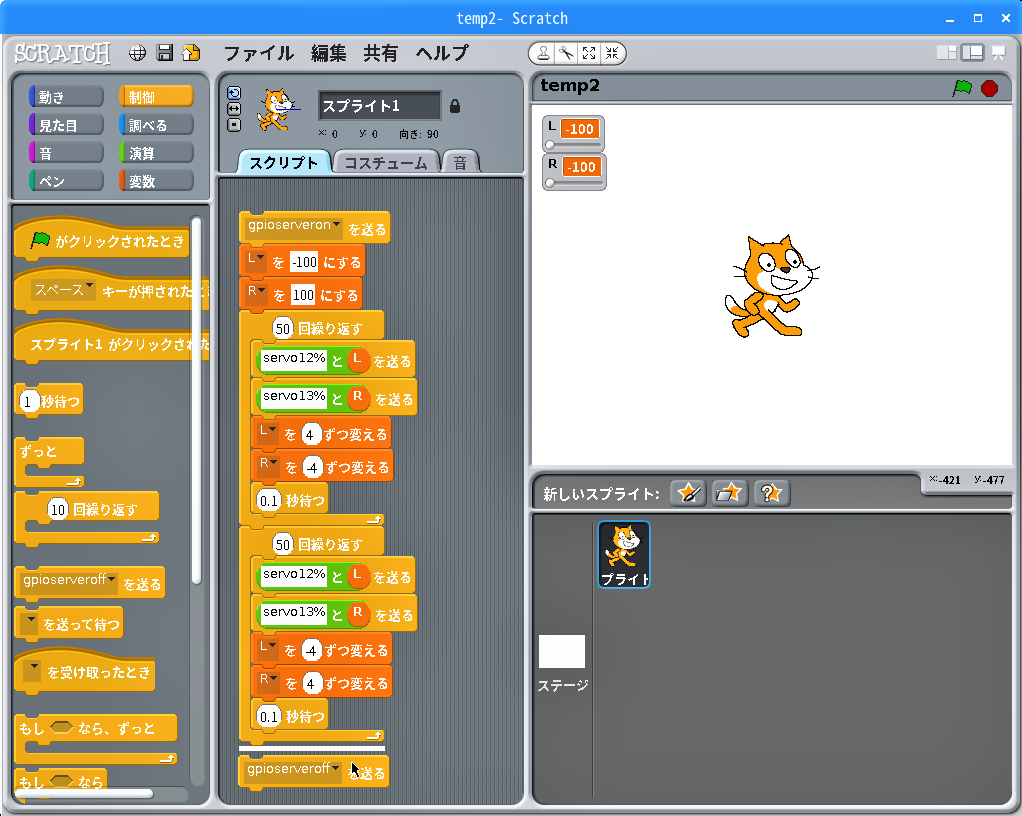Click the green flag to start
The width and height of the screenshot is (1022, 816).
(962, 88)
